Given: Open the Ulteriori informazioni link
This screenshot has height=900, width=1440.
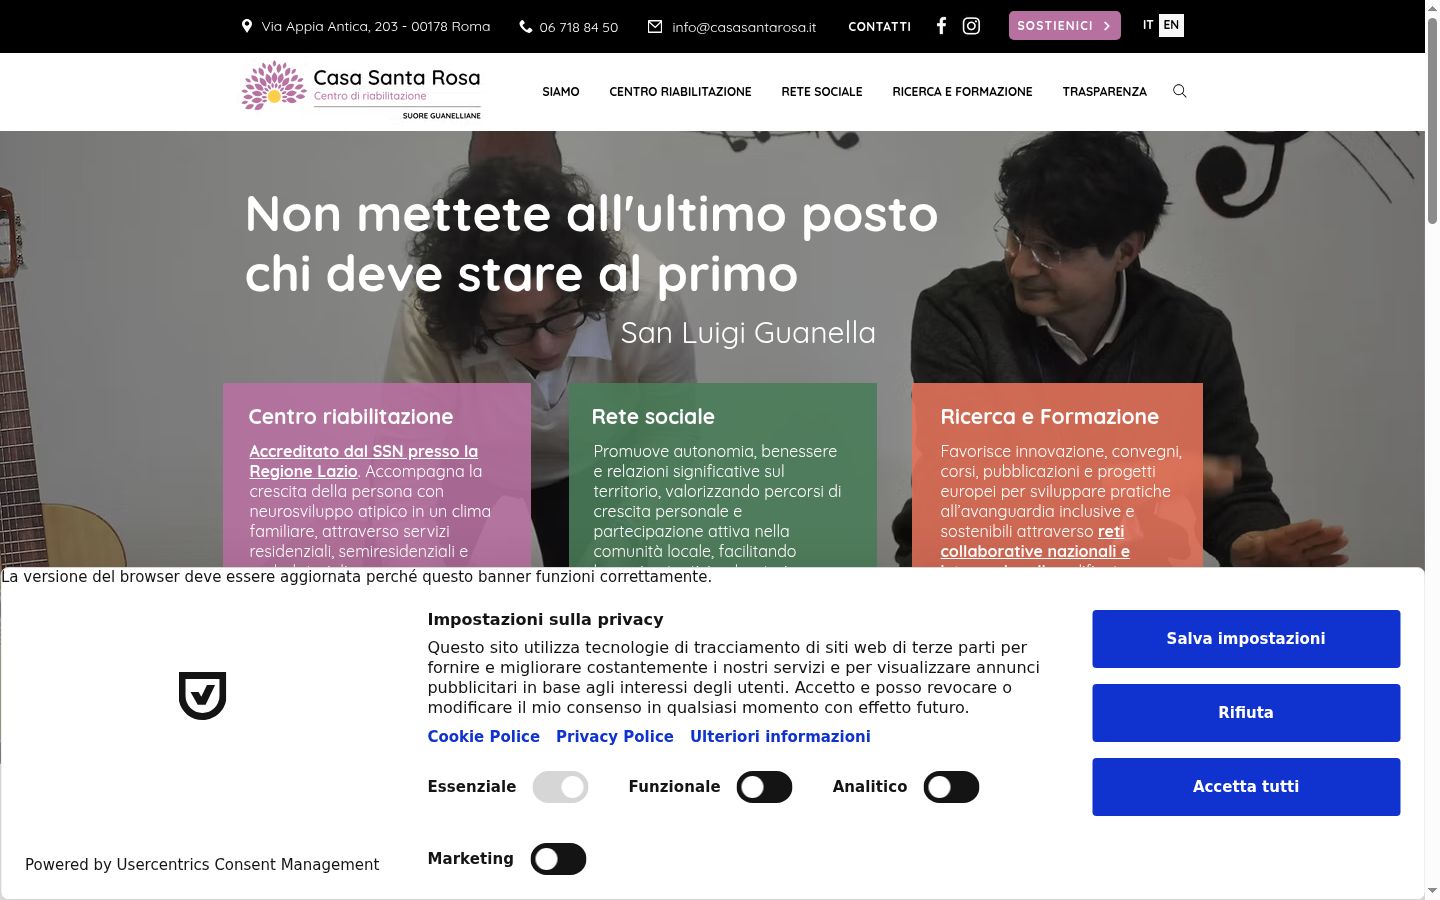Looking at the screenshot, I should coord(780,736).
